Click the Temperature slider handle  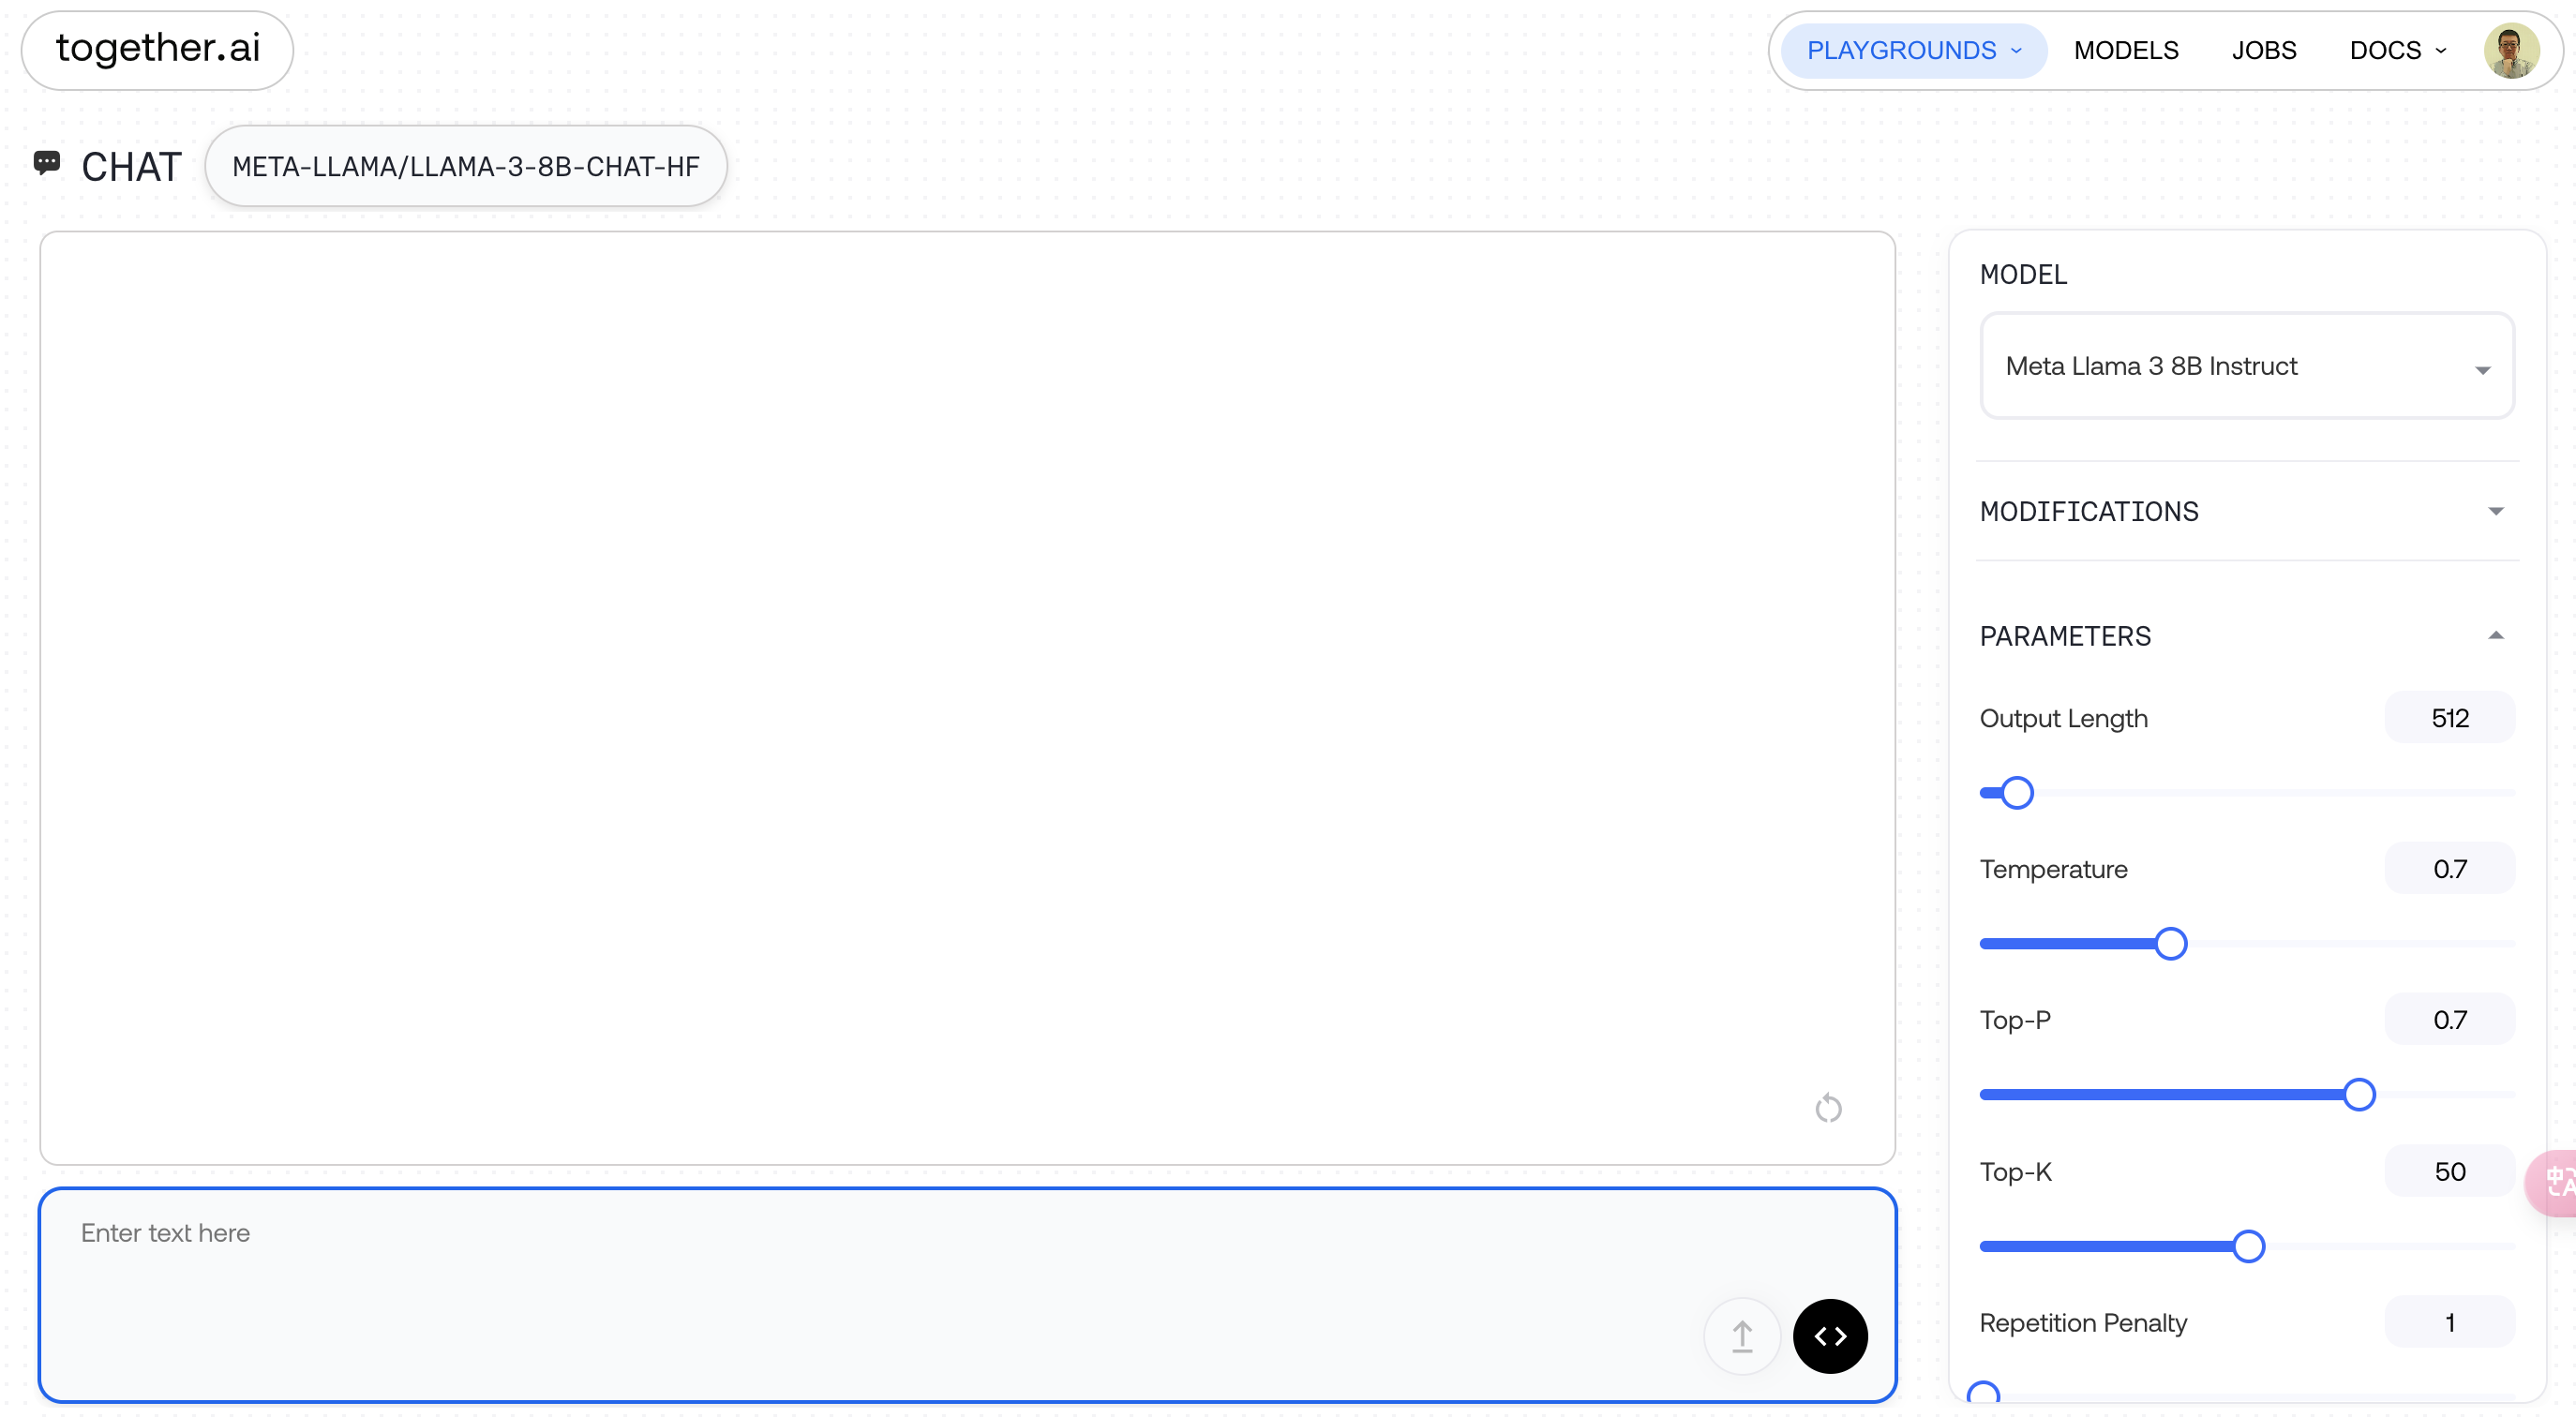click(x=2169, y=942)
